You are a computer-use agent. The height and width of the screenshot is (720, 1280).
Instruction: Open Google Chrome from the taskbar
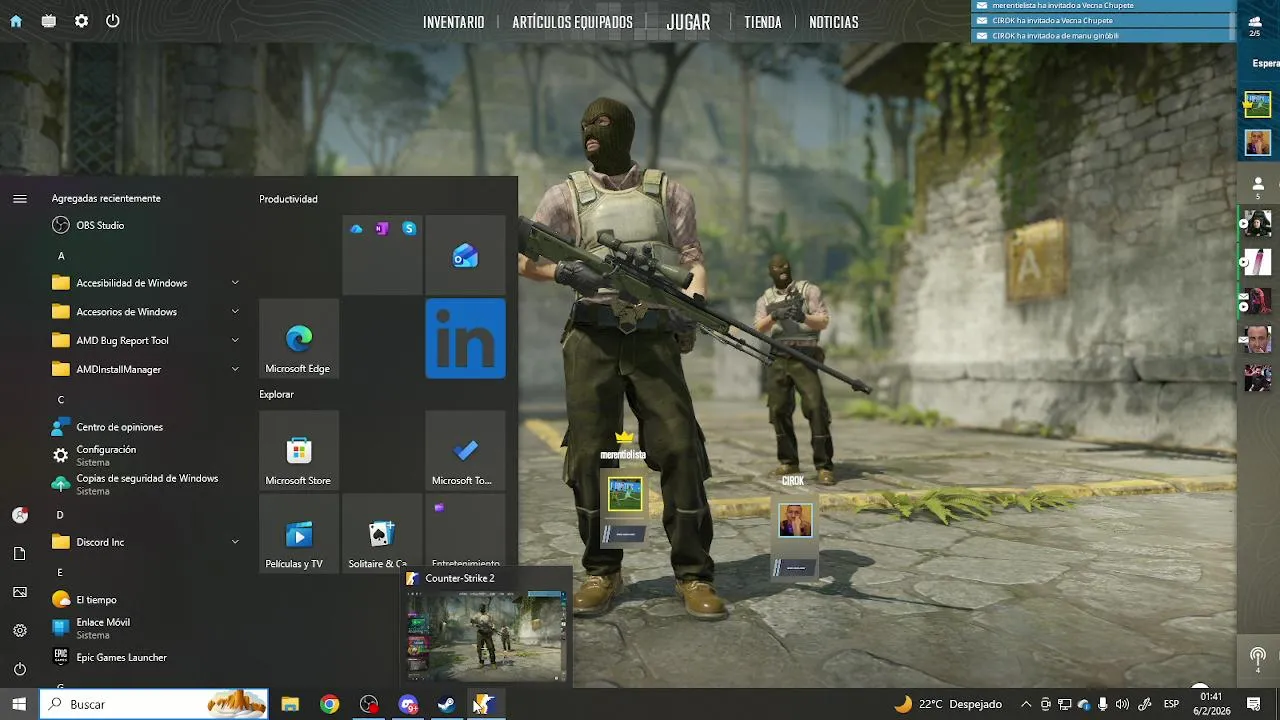(x=329, y=704)
